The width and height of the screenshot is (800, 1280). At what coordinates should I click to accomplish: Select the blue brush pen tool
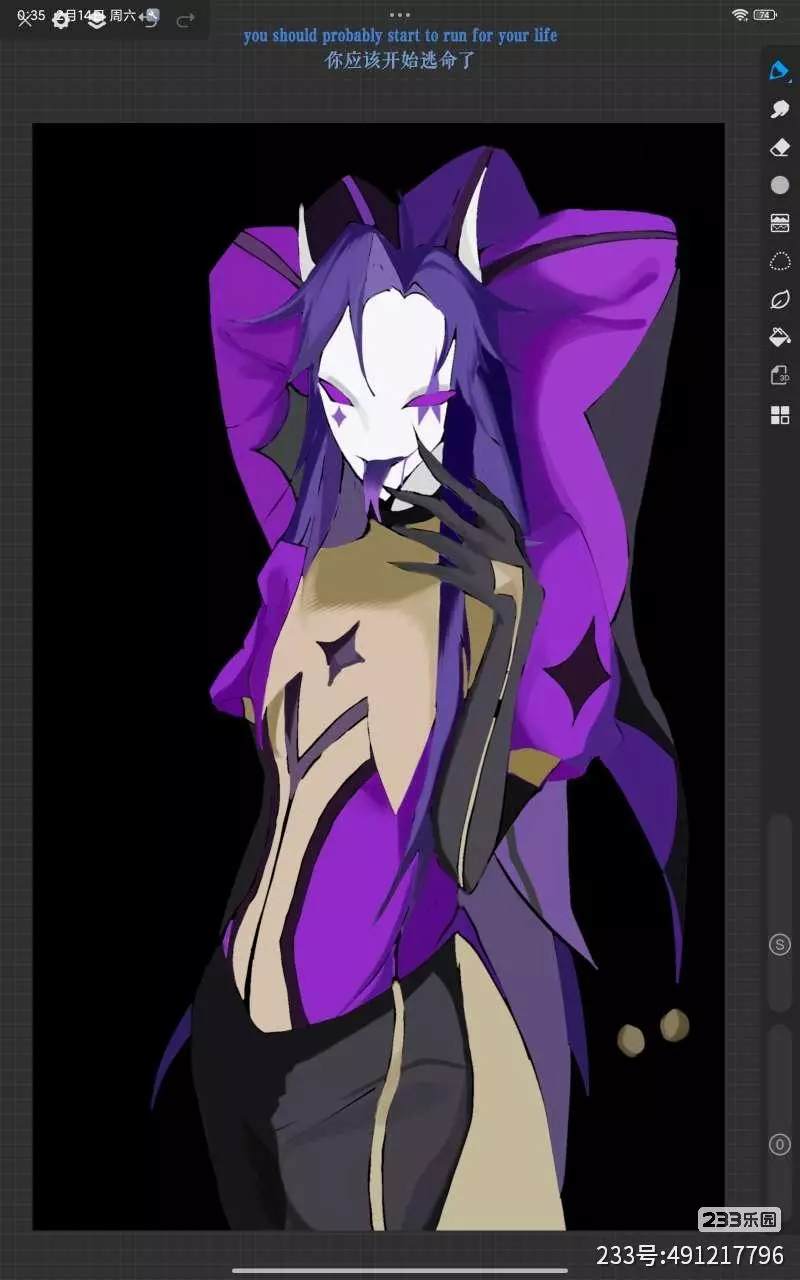pos(779,70)
